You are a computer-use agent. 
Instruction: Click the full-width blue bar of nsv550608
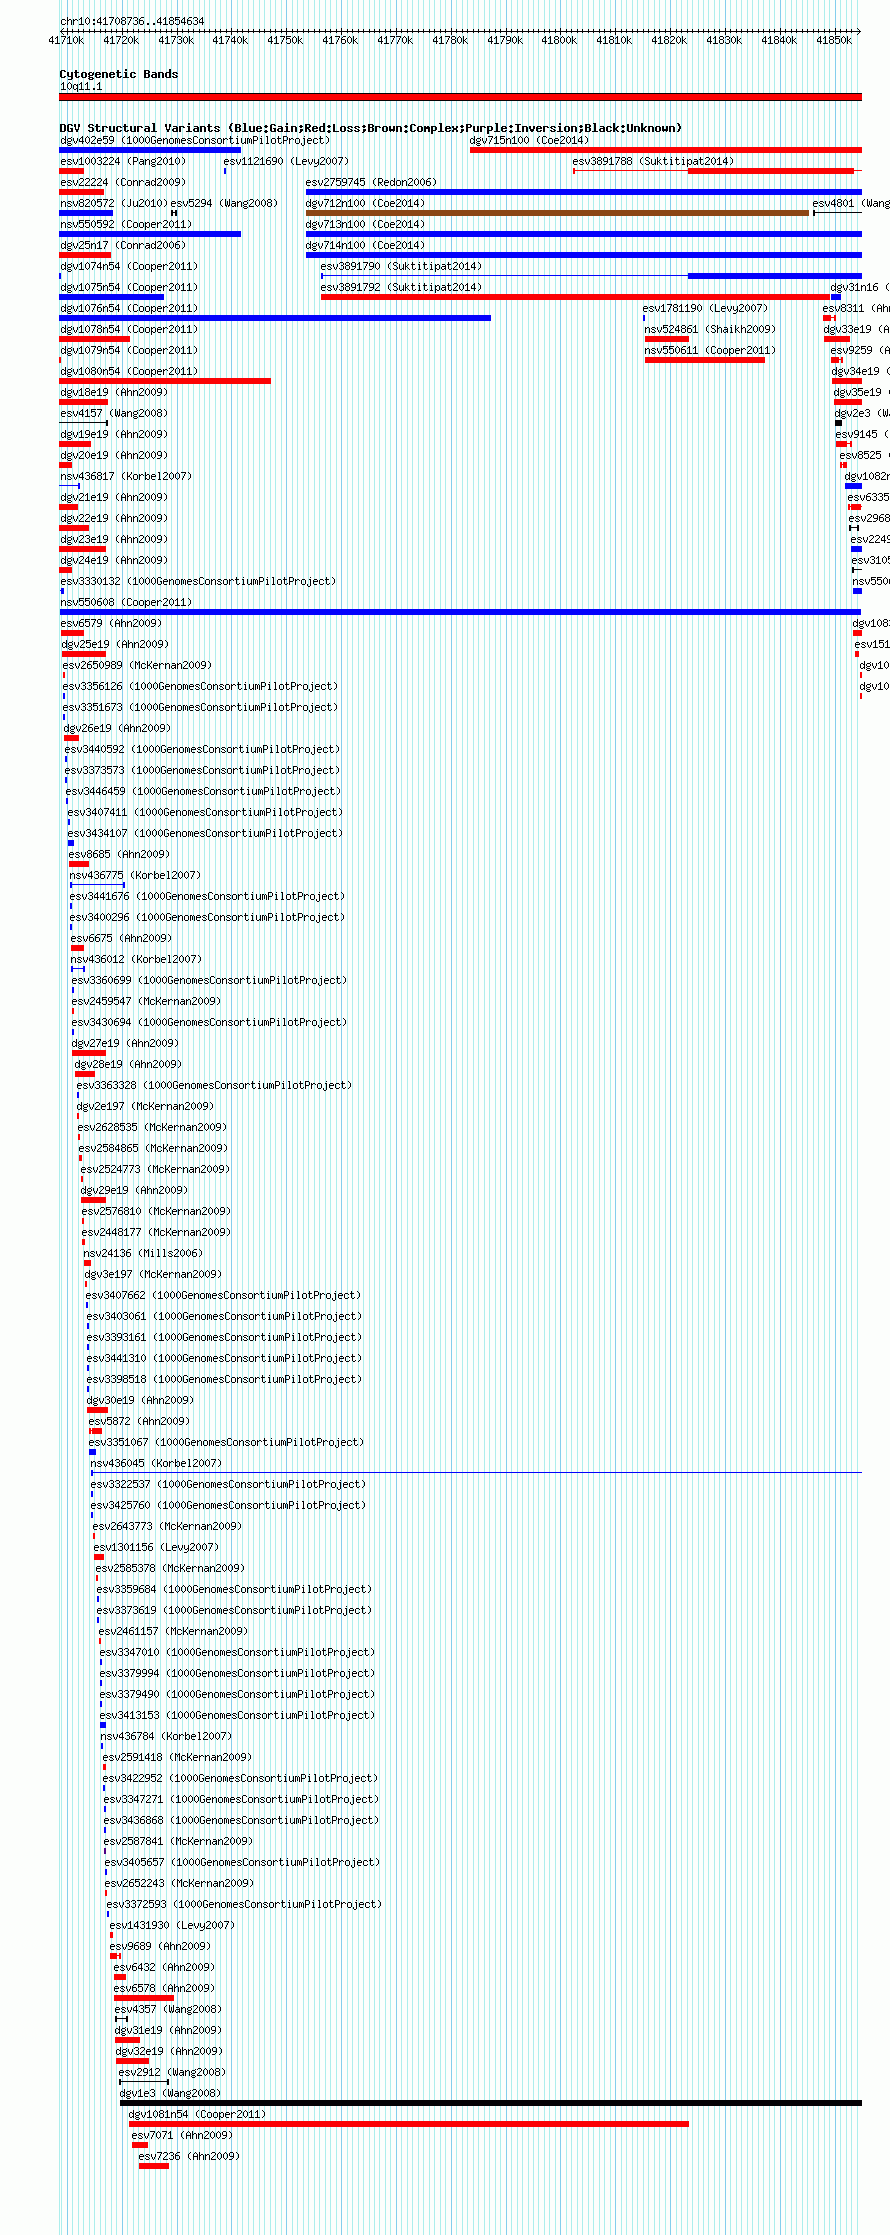click(x=460, y=612)
